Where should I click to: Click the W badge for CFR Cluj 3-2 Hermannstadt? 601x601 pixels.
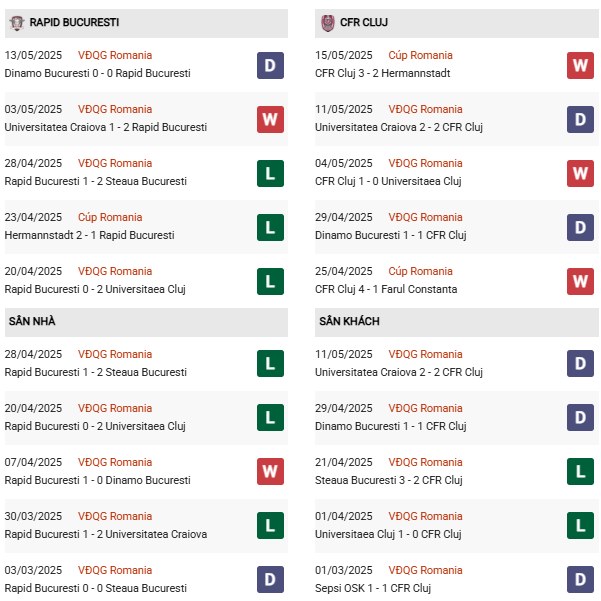pyautogui.click(x=580, y=66)
